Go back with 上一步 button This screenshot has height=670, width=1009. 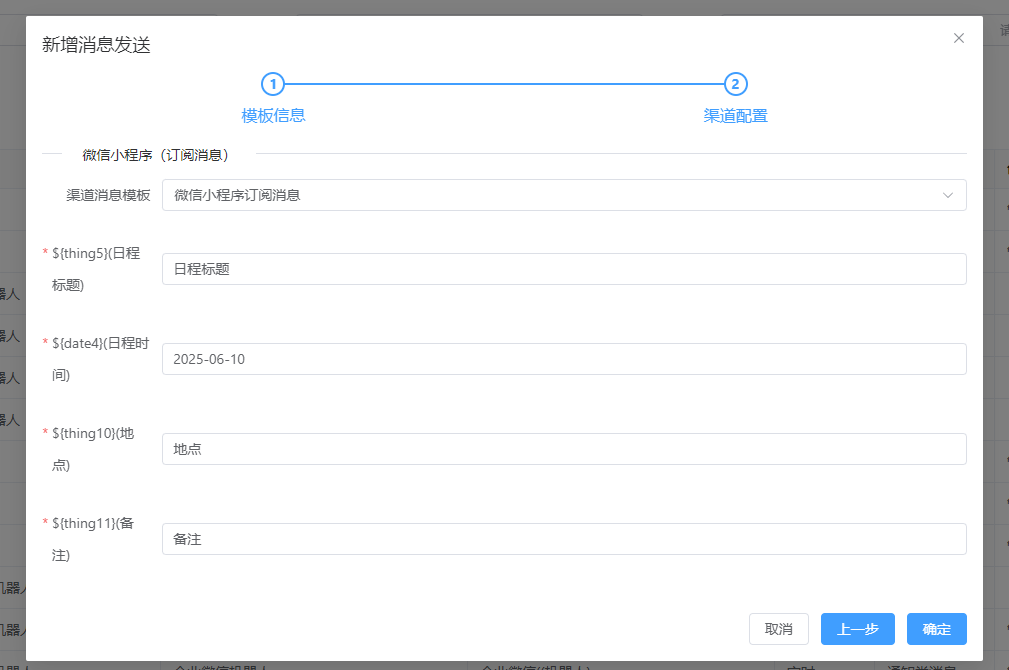[x=857, y=629]
